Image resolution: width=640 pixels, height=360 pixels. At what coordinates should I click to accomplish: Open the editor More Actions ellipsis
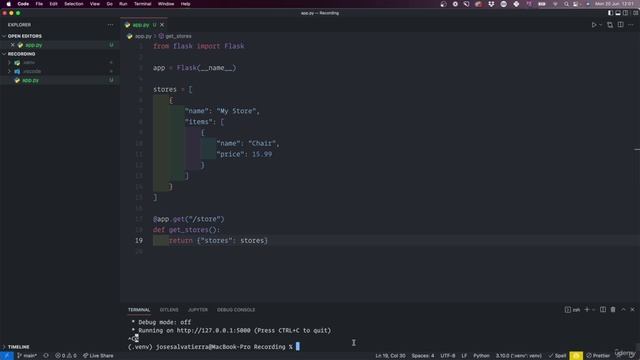631,25
